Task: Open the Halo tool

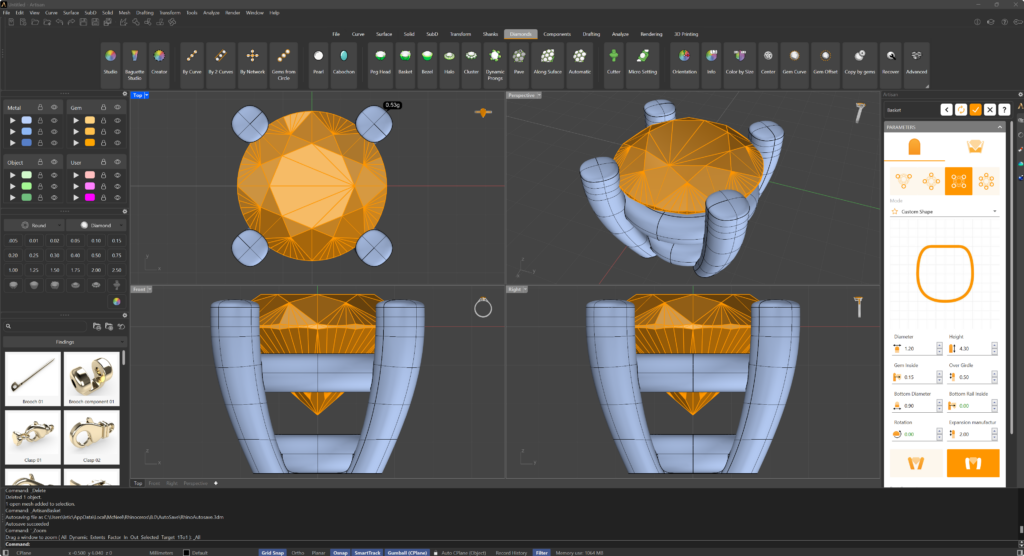Action: (449, 62)
